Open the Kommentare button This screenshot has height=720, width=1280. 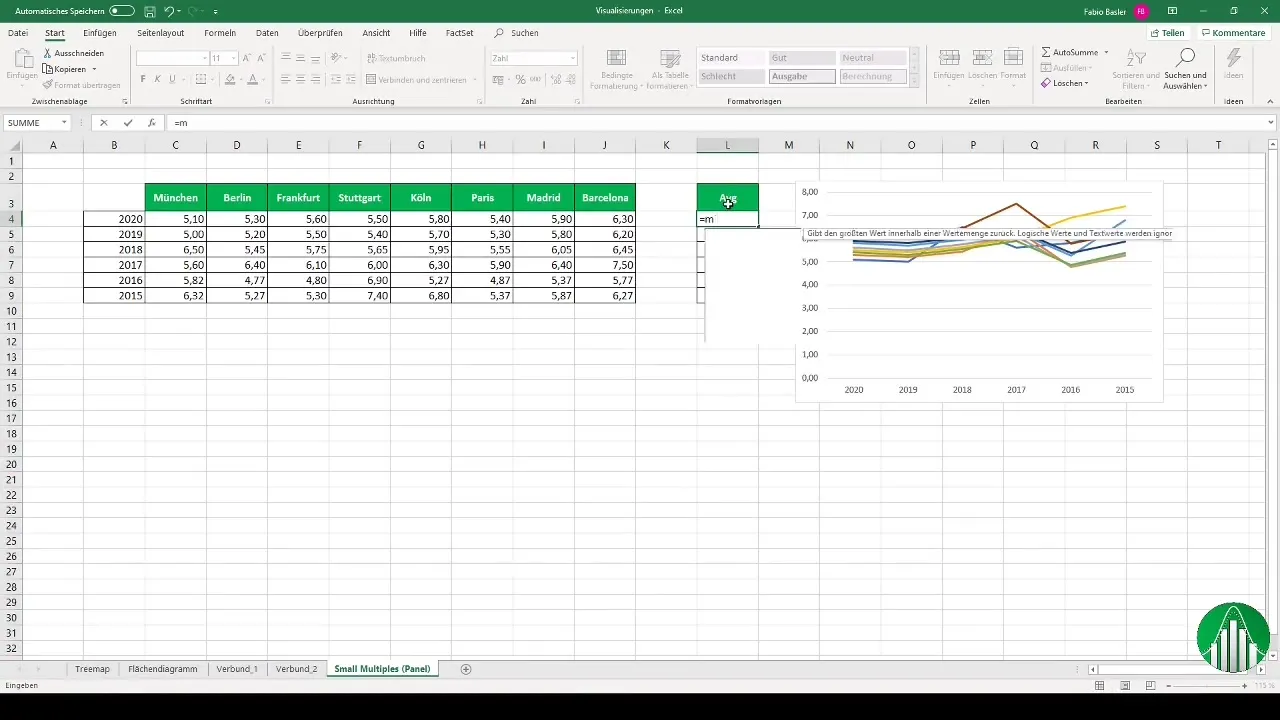pyautogui.click(x=1232, y=33)
